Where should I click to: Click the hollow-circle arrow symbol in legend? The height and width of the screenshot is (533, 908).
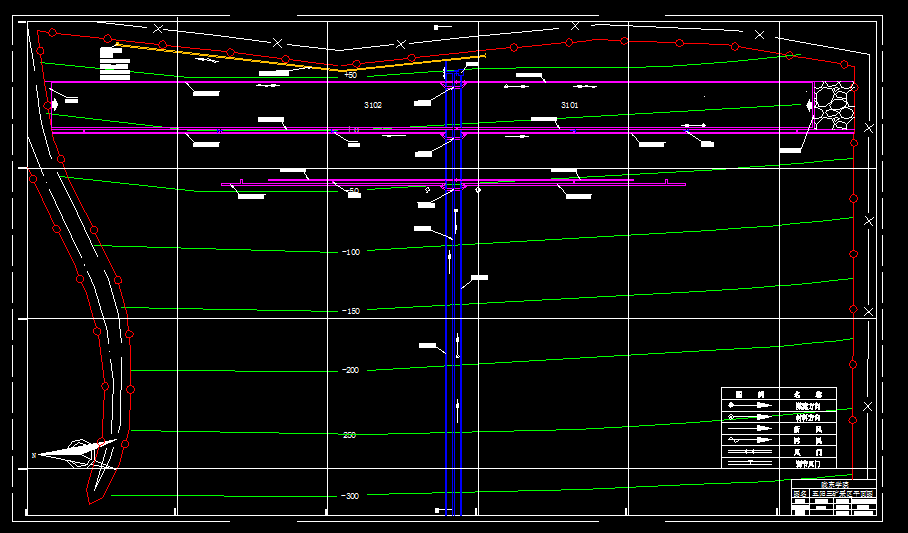750,417
